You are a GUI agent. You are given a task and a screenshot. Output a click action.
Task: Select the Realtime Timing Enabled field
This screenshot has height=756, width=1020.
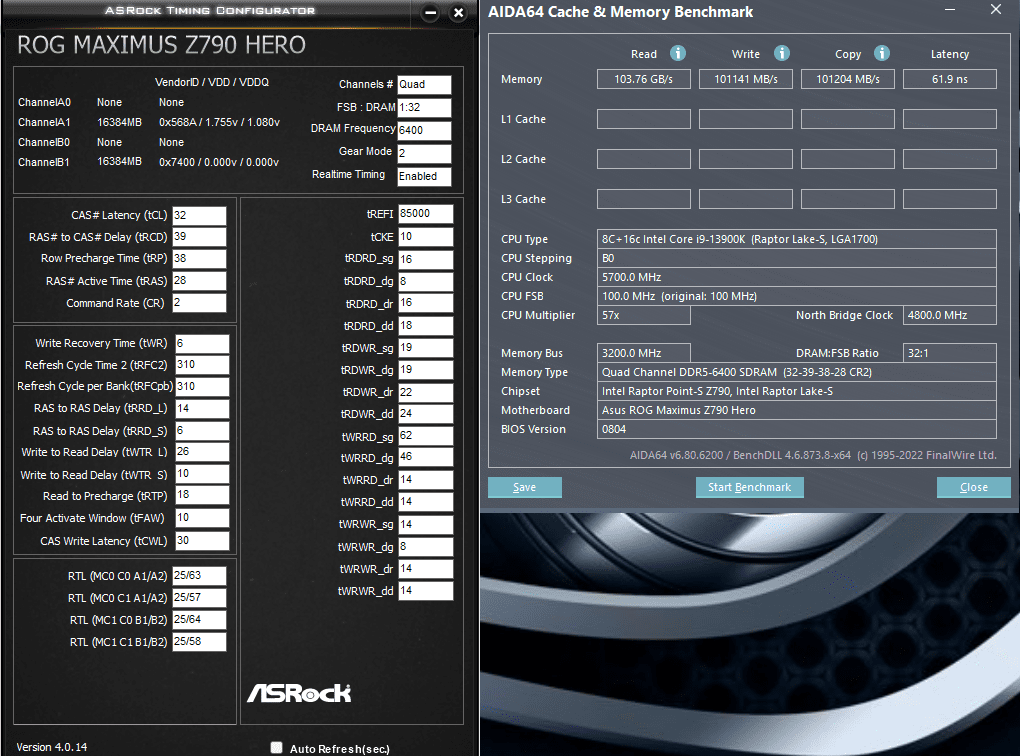point(424,176)
